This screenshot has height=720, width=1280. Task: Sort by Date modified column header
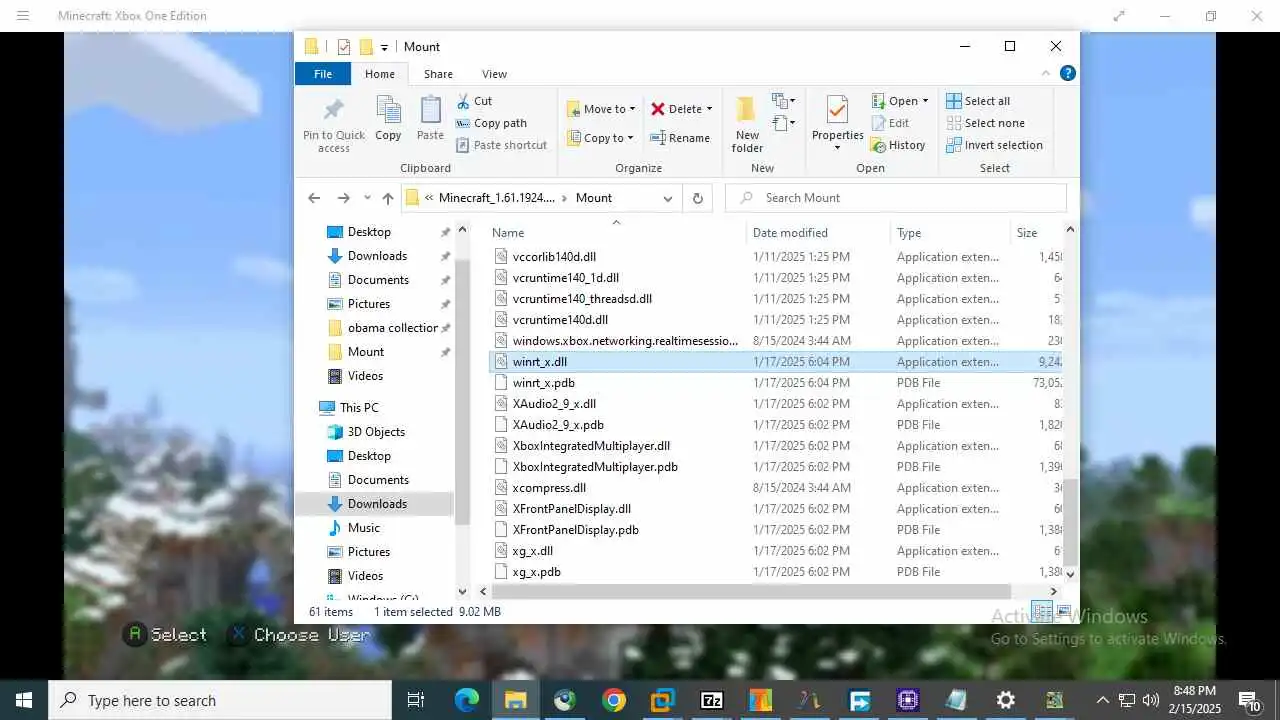818,232
